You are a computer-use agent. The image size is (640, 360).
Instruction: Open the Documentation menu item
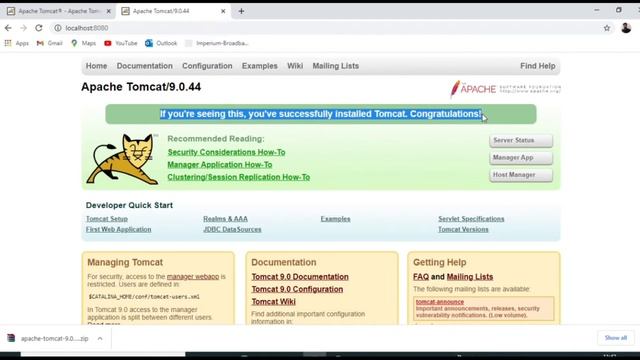144,66
